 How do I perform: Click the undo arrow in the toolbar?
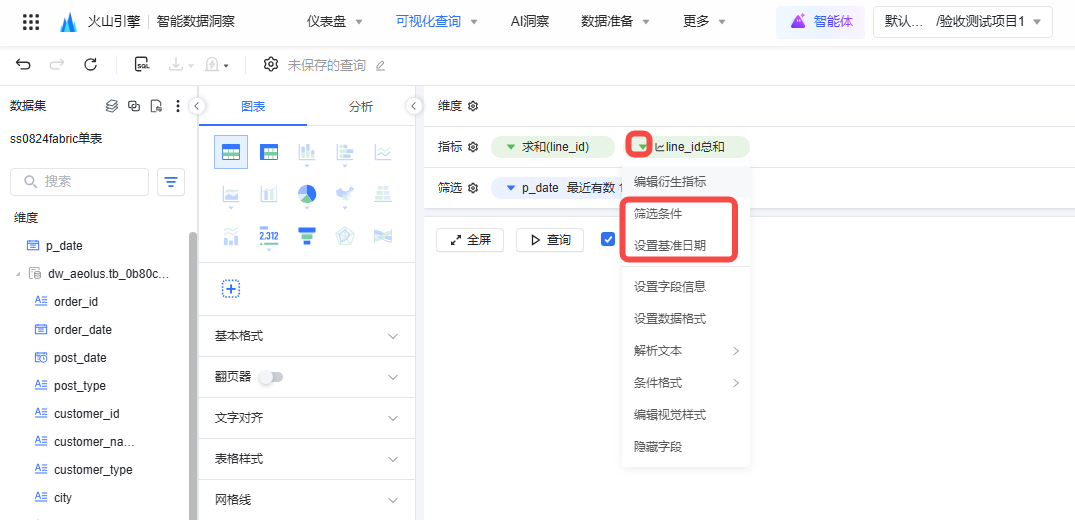point(24,65)
